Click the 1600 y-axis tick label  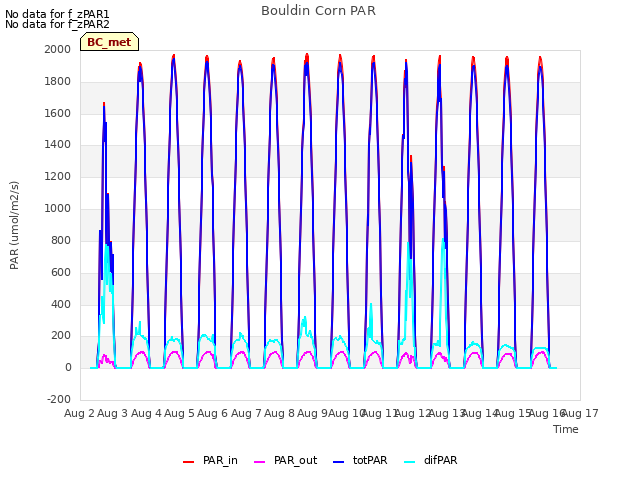(x=58, y=113)
